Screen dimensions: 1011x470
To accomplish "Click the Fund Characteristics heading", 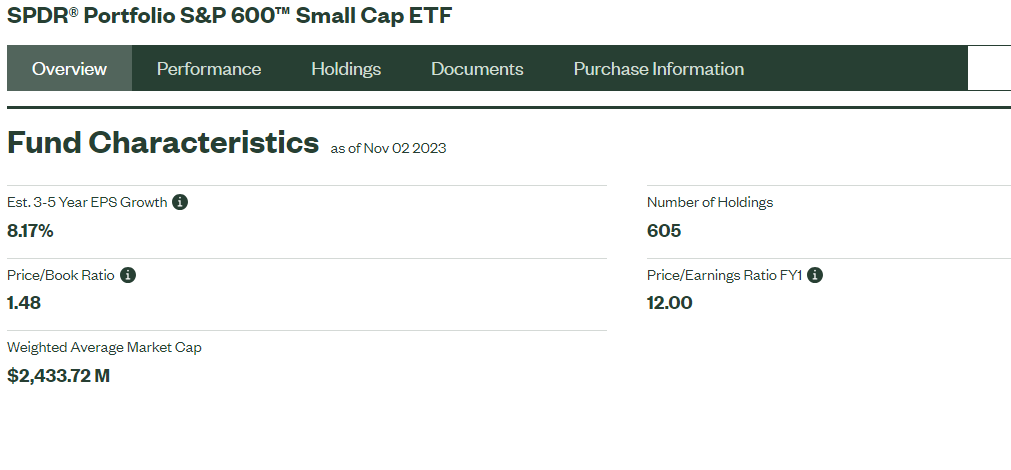I will pyautogui.click(x=163, y=142).
